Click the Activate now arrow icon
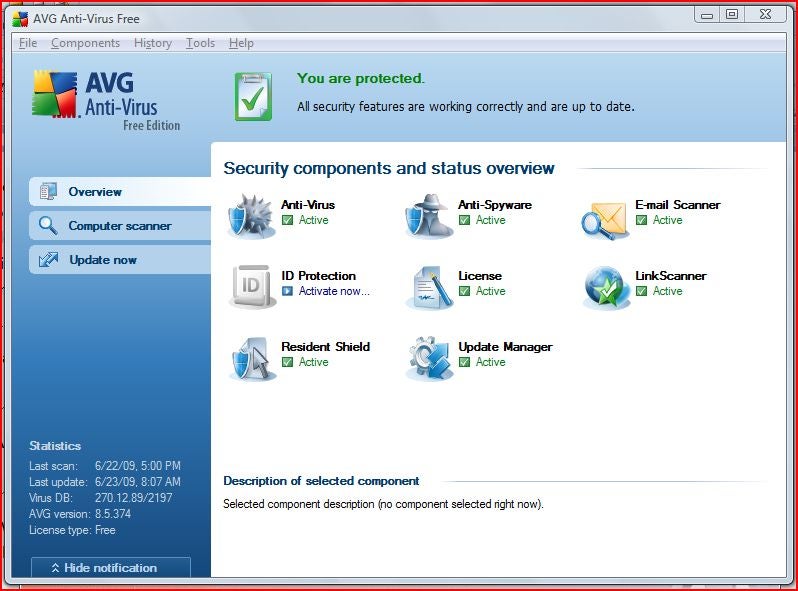This screenshot has height=591, width=798. click(288, 291)
